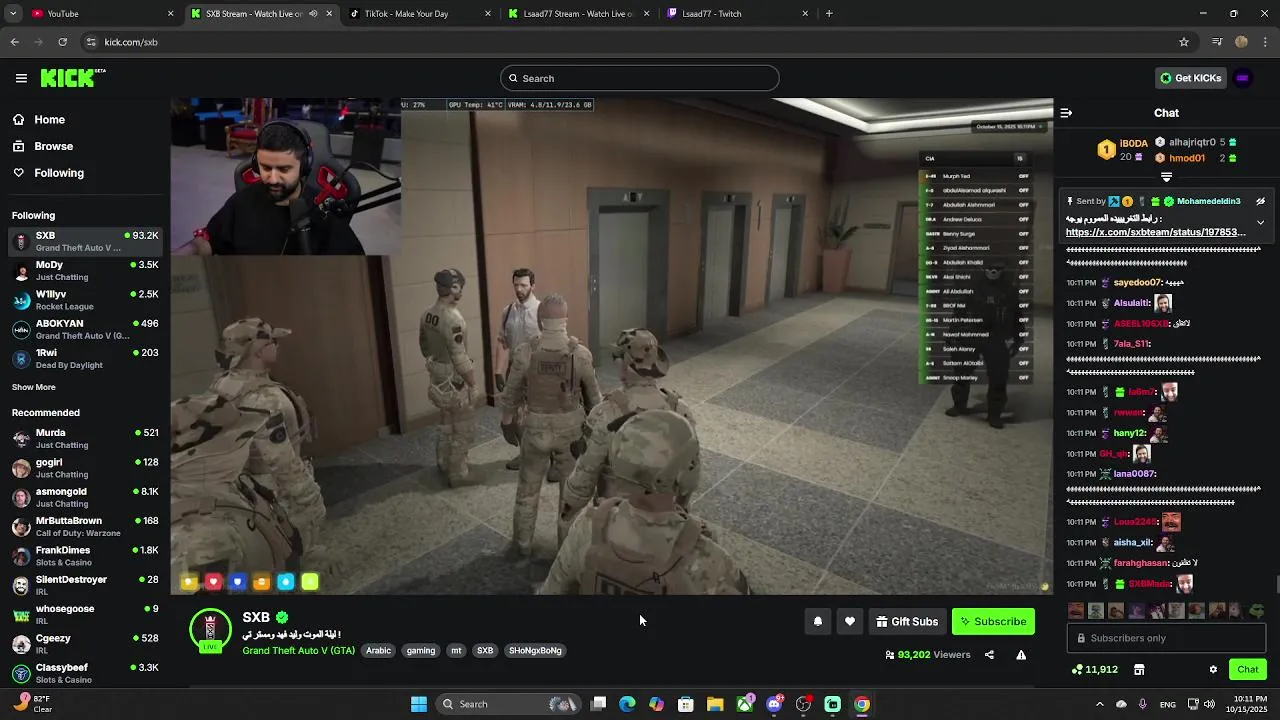Select W1llyv Rocket League channel
The width and height of the screenshot is (1280, 720).
pos(85,300)
